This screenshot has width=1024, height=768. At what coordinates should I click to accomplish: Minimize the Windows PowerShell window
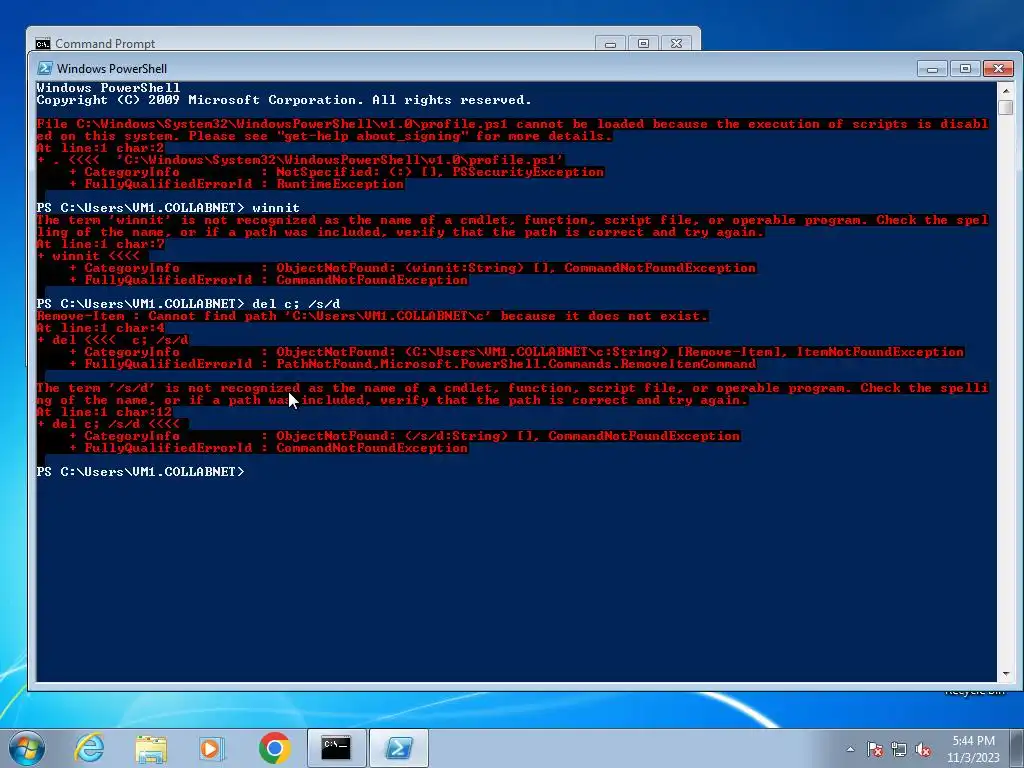[933, 69]
